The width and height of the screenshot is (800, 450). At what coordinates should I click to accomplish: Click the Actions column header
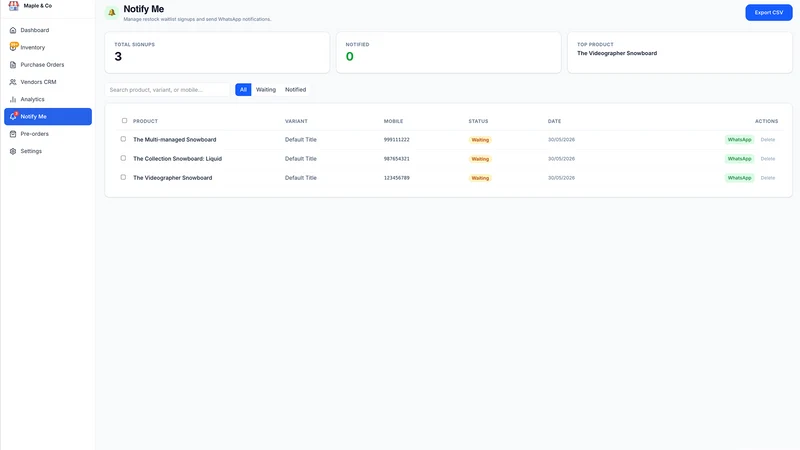coord(766,121)
